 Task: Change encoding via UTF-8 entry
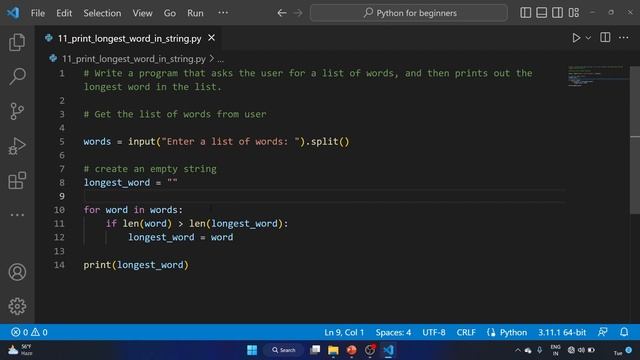click(433, 332)
